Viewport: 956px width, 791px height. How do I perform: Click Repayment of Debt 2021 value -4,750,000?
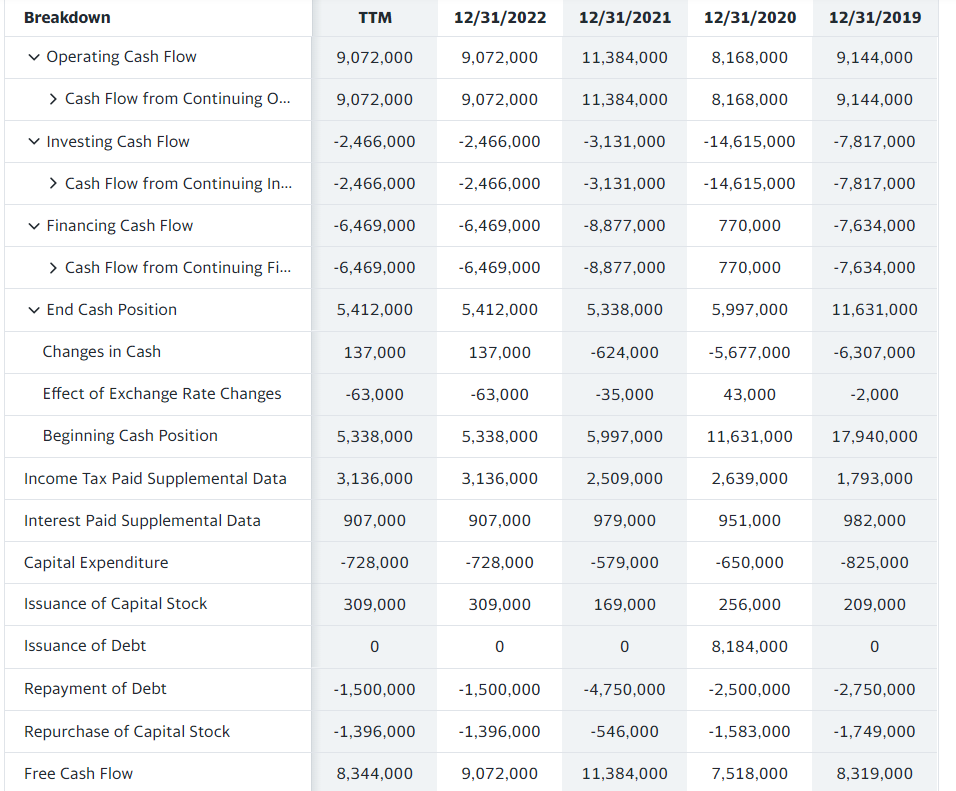625,690
